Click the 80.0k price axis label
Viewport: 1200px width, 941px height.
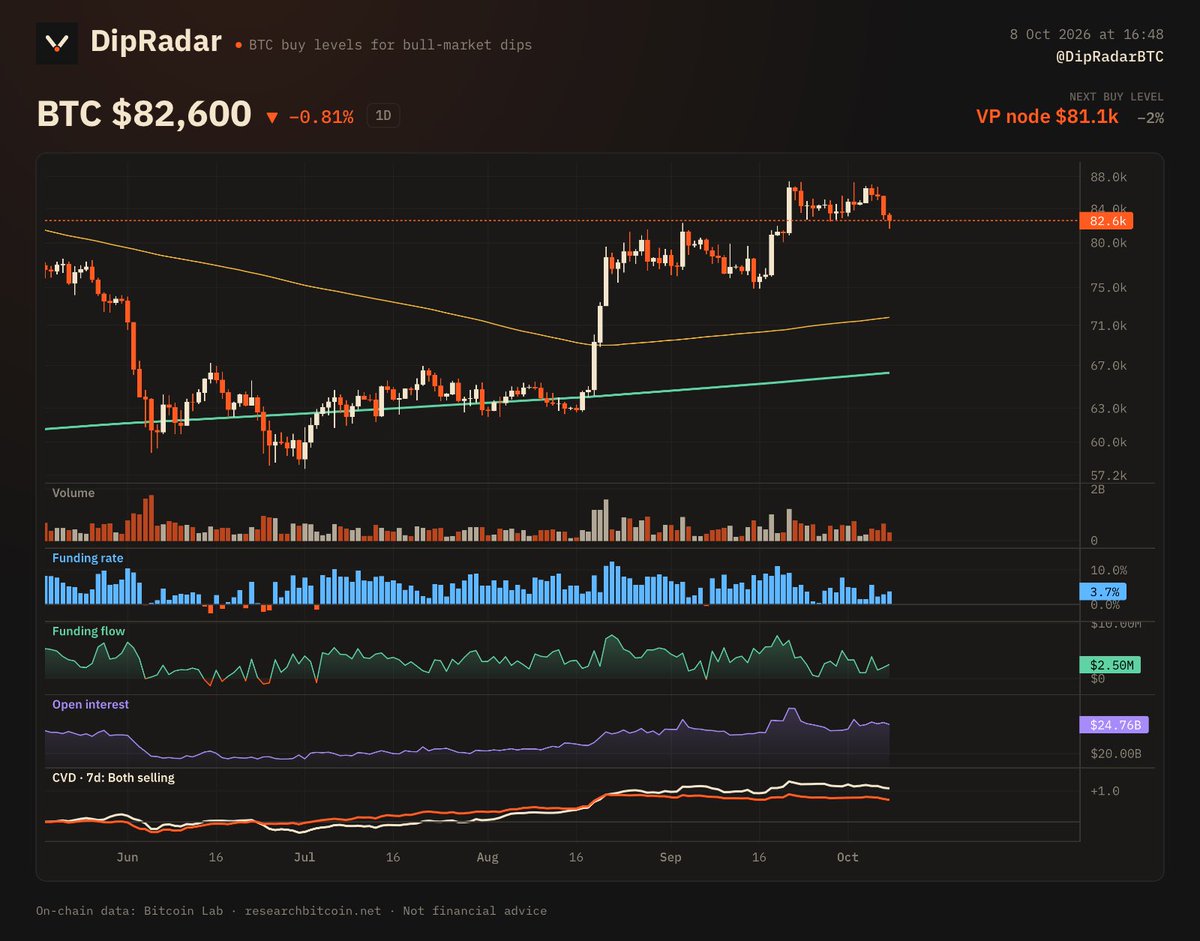1108,243
